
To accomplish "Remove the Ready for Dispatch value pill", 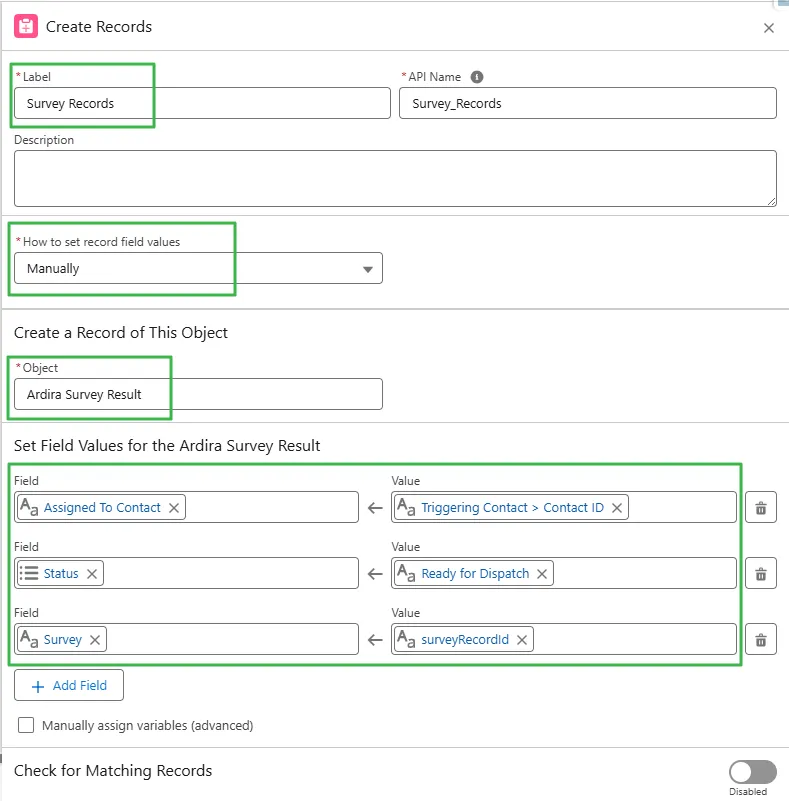I will point(542,573).
